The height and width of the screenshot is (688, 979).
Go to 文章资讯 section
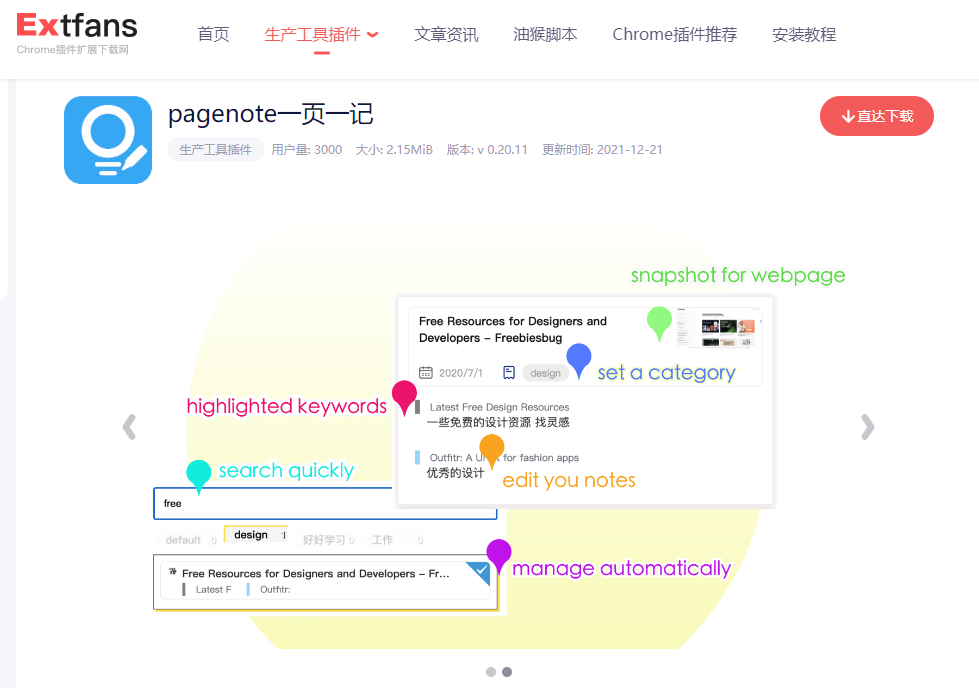click(x=446, y=34)
